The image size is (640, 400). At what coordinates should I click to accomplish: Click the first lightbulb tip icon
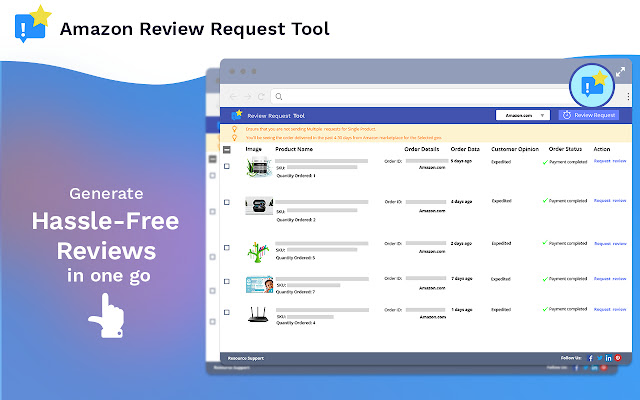click(x=234, y=129)
